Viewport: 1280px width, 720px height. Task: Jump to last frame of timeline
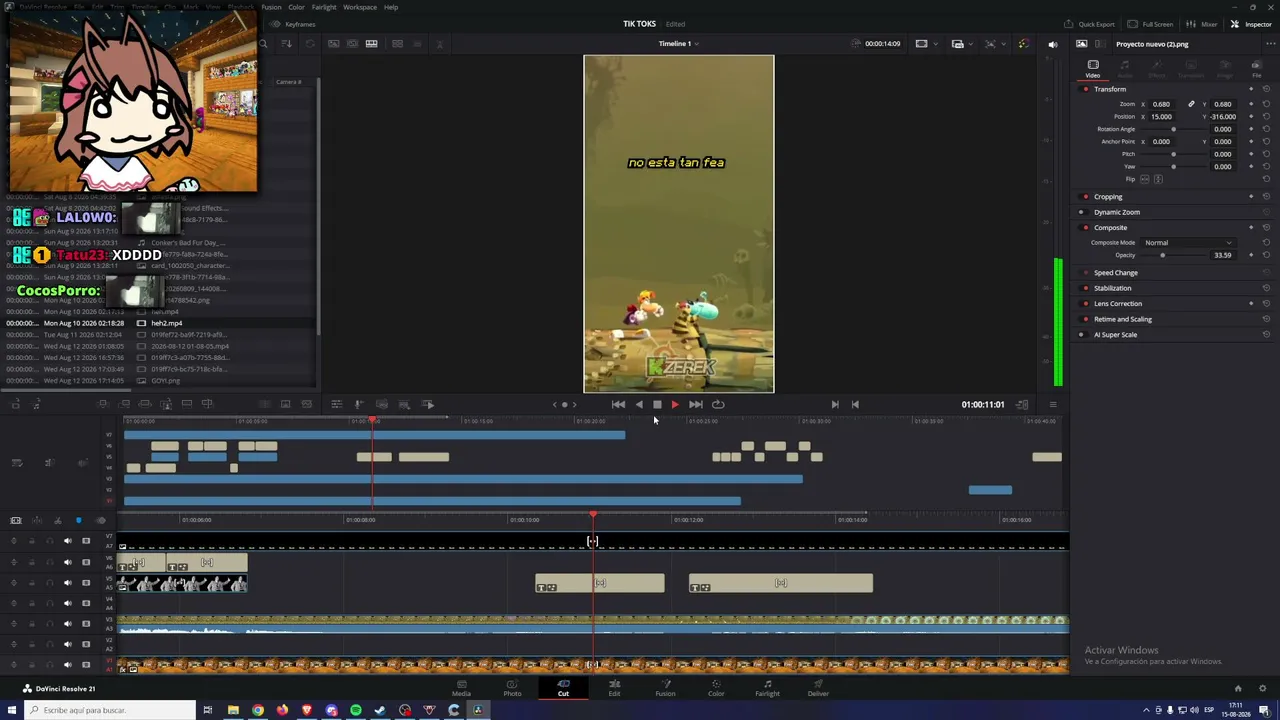(696, 405)
